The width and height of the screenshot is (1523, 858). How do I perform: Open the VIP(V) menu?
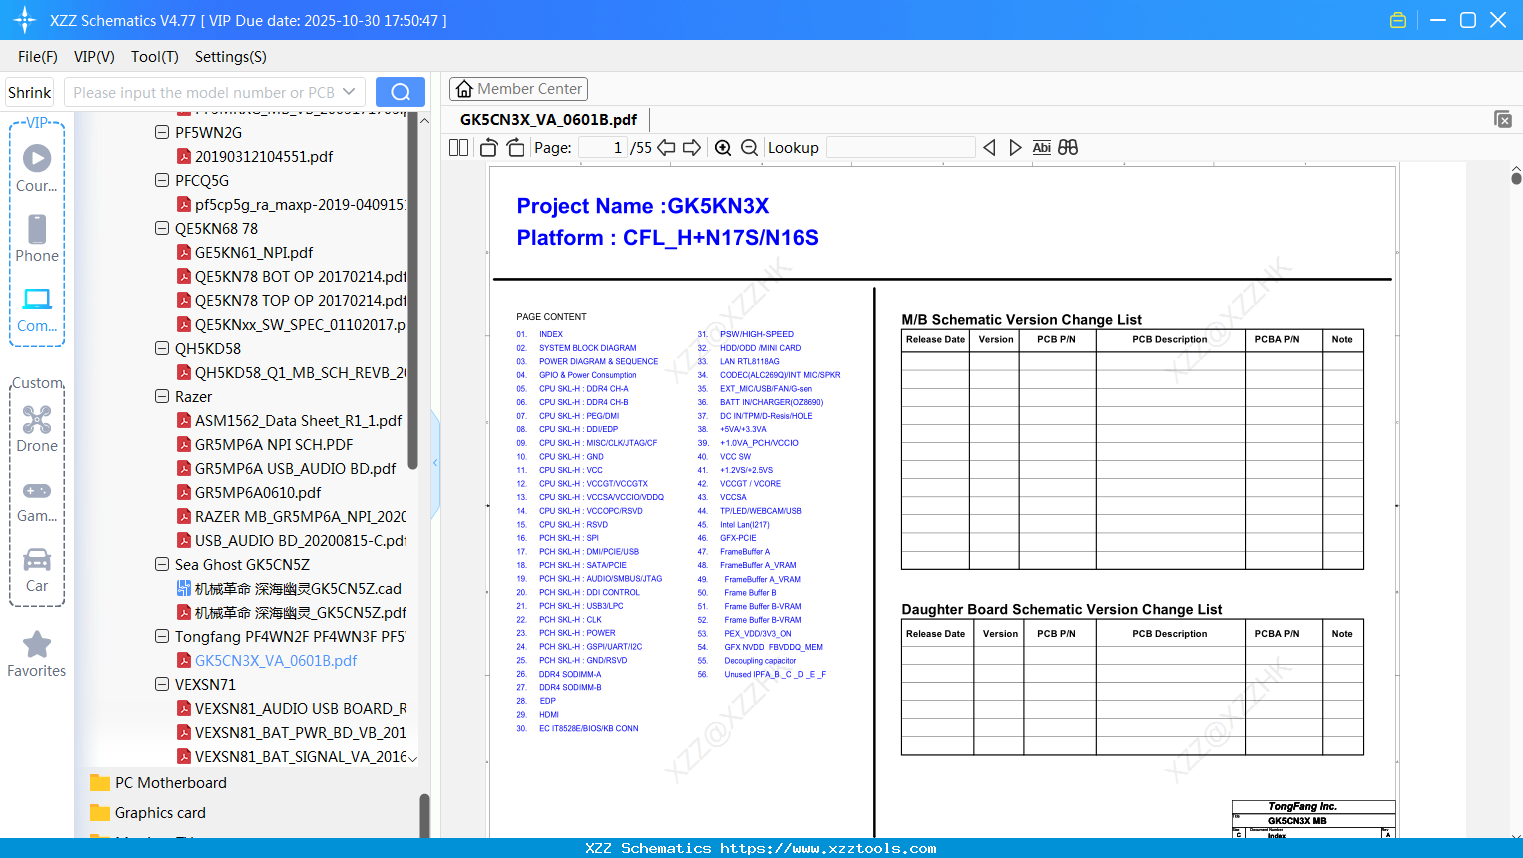[x=94, y=57]
